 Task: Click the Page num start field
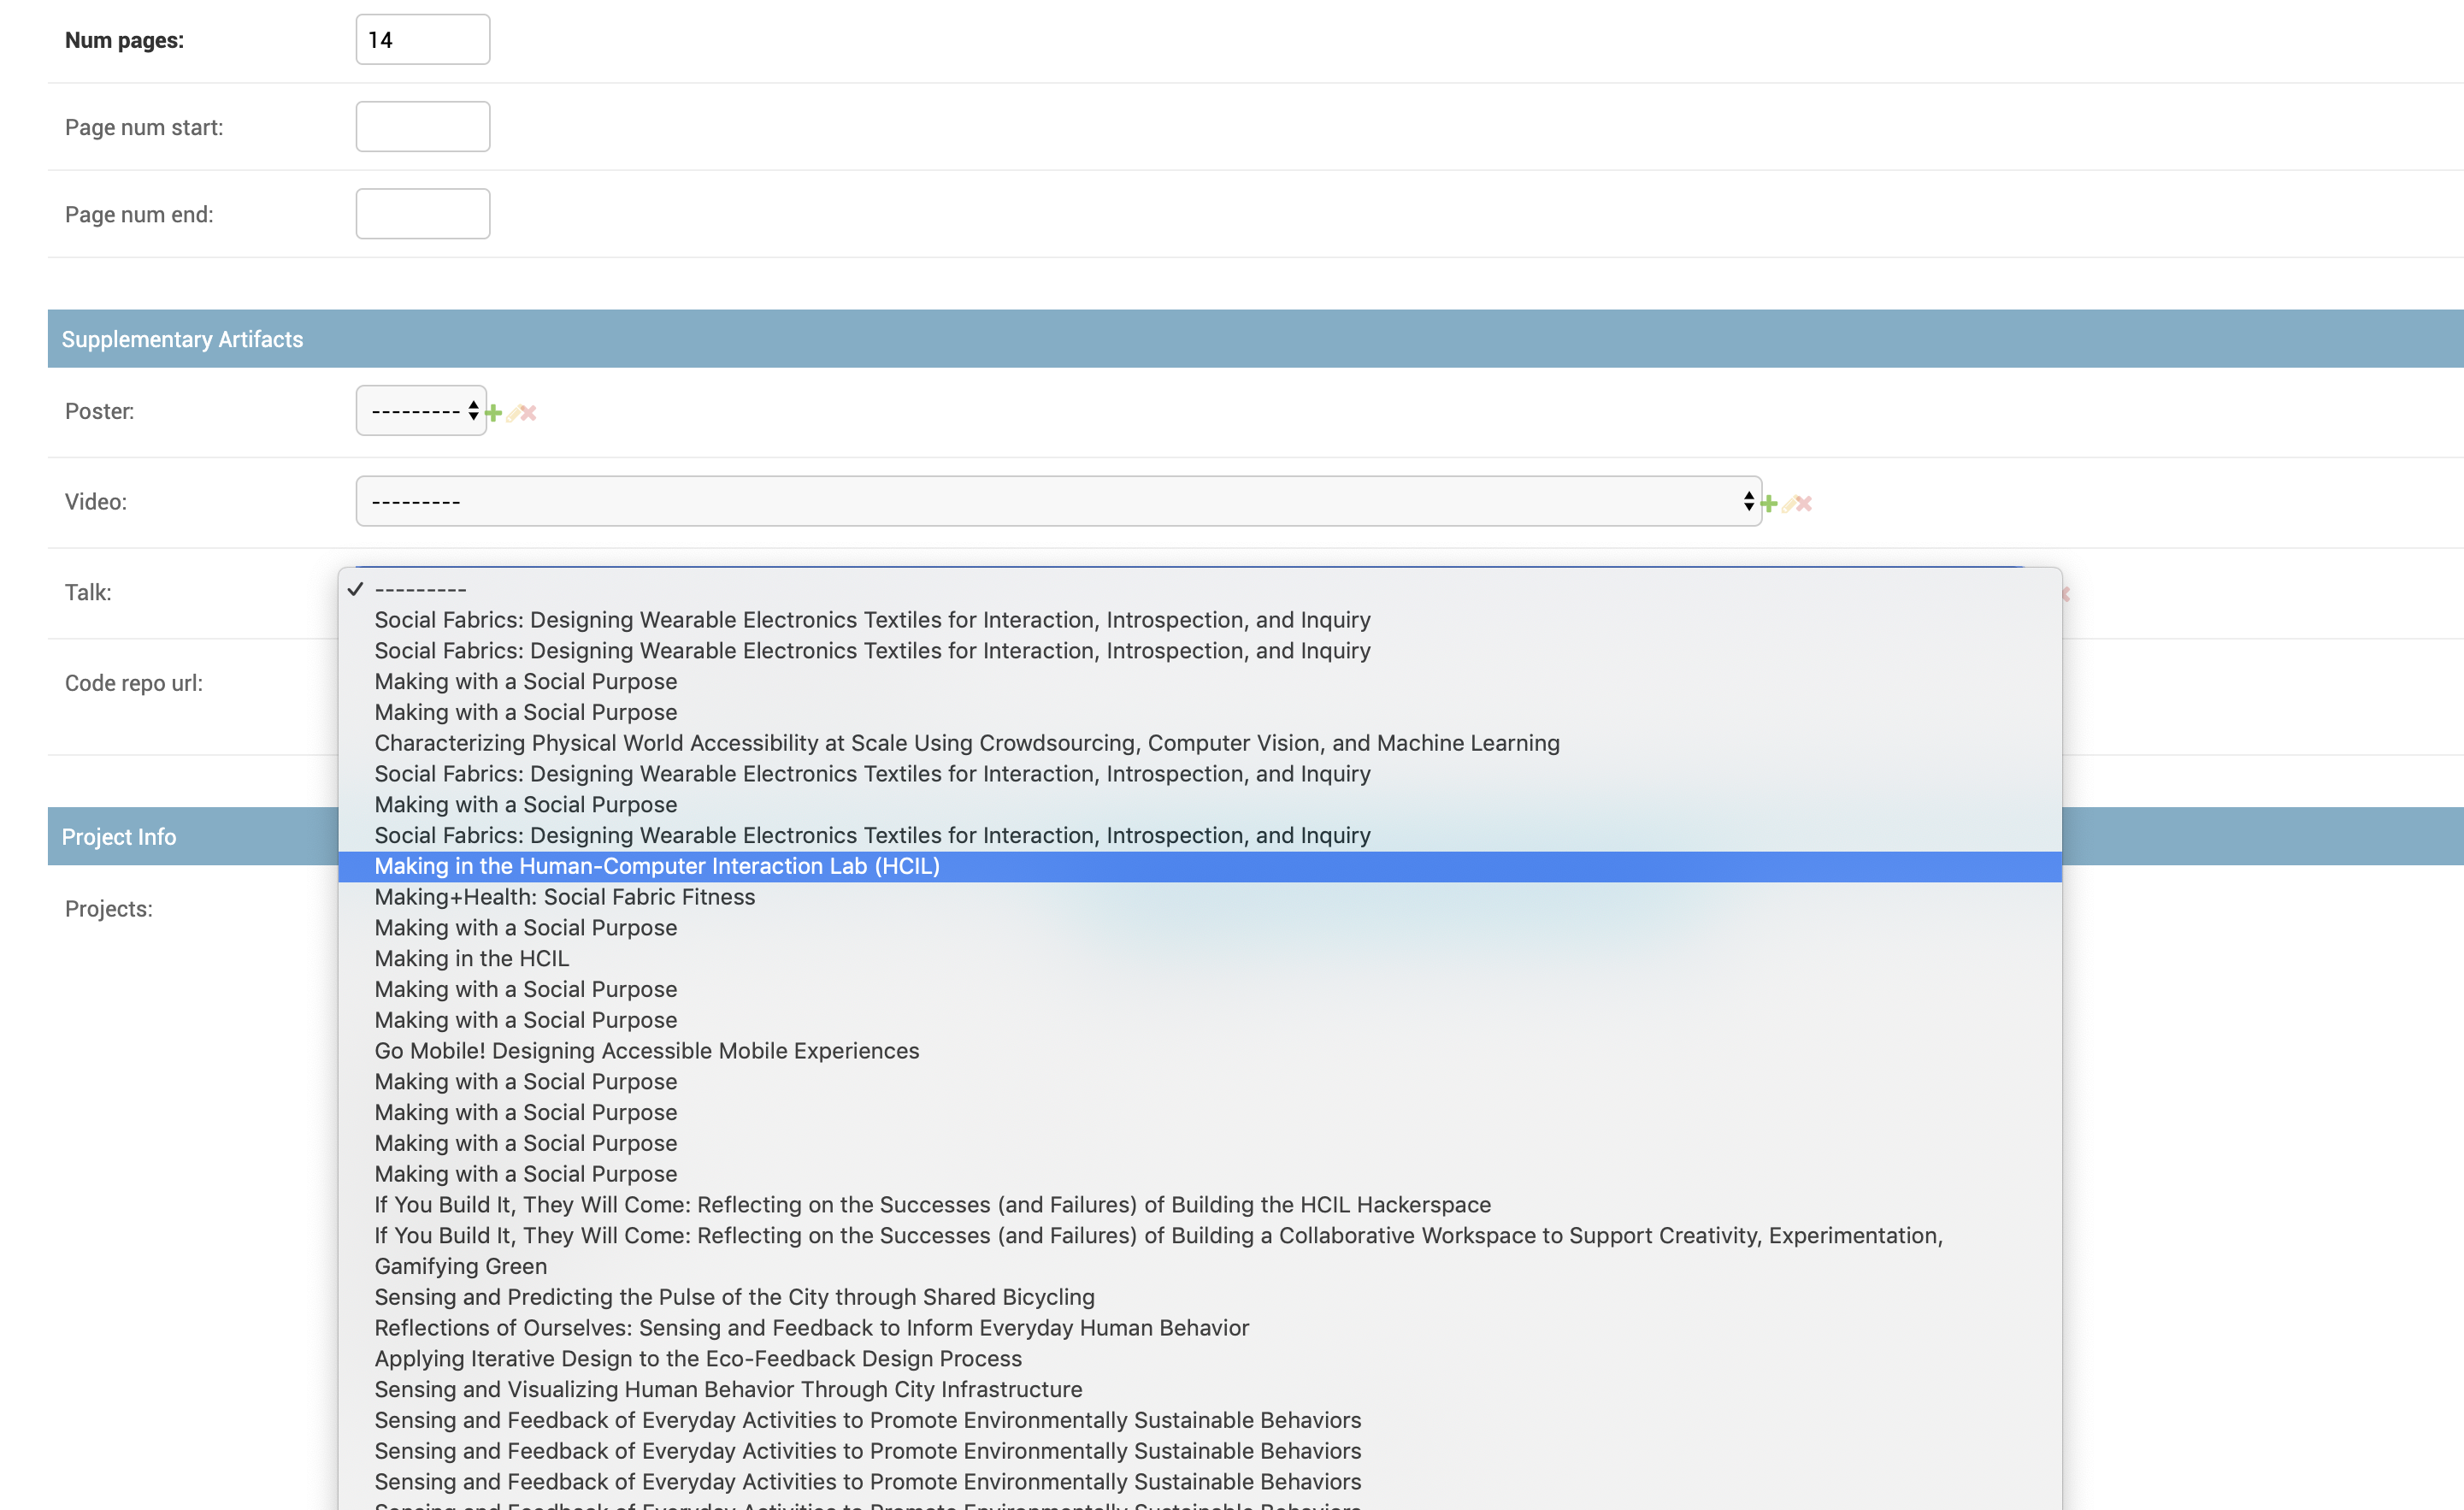(422, 126)
